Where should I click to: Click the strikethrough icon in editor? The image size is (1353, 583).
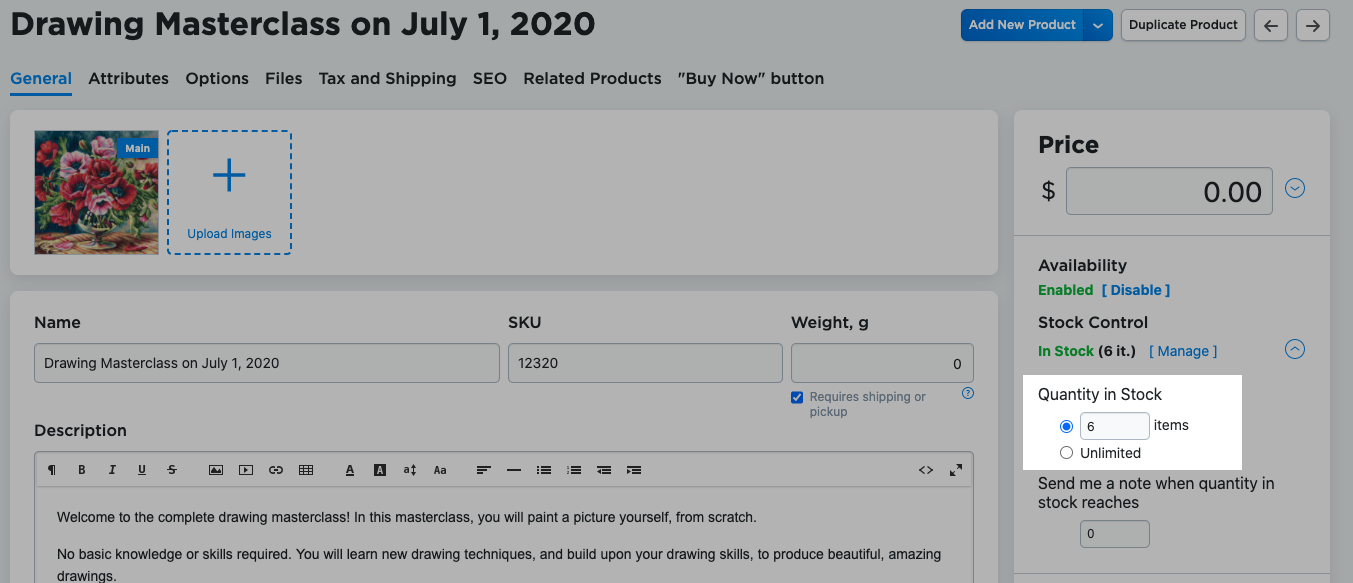172,470
